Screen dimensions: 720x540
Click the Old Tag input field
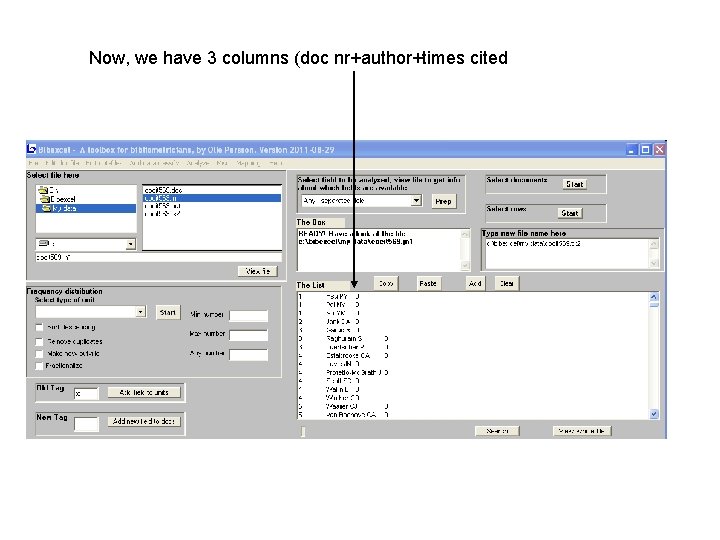coord(86,394)
